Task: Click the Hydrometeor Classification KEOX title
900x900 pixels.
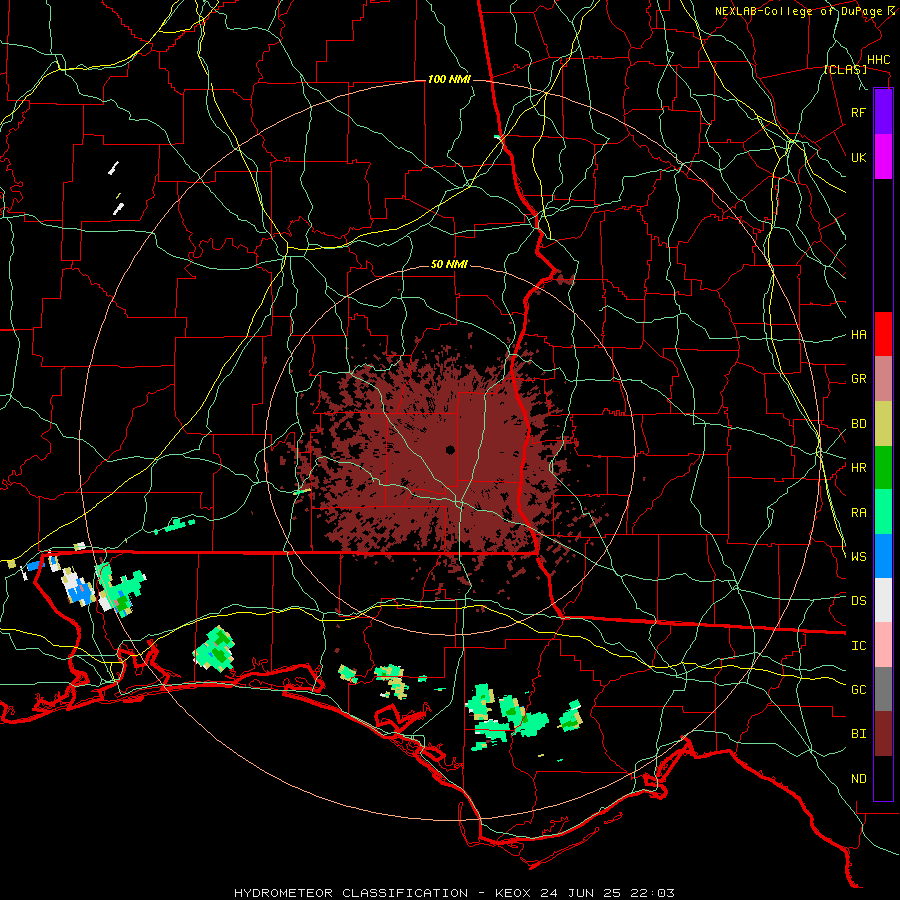Action: 454,893
